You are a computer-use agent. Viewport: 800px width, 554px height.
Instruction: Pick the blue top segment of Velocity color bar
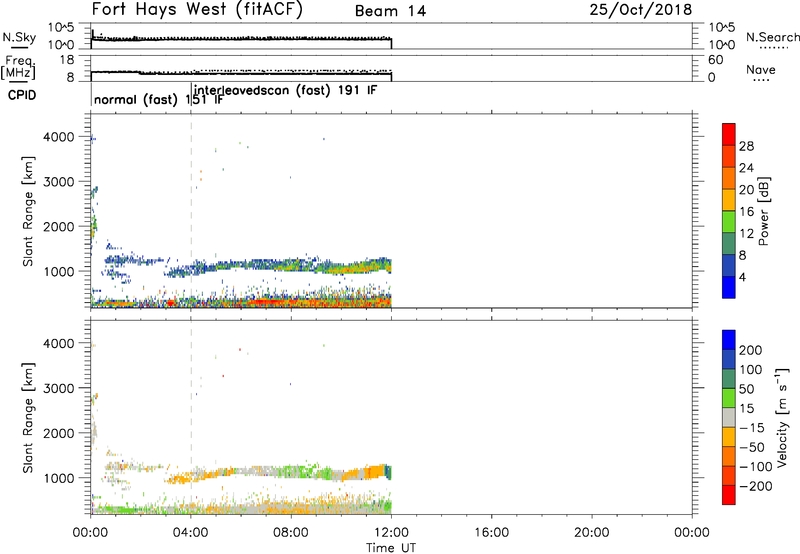tap(729, 340)
